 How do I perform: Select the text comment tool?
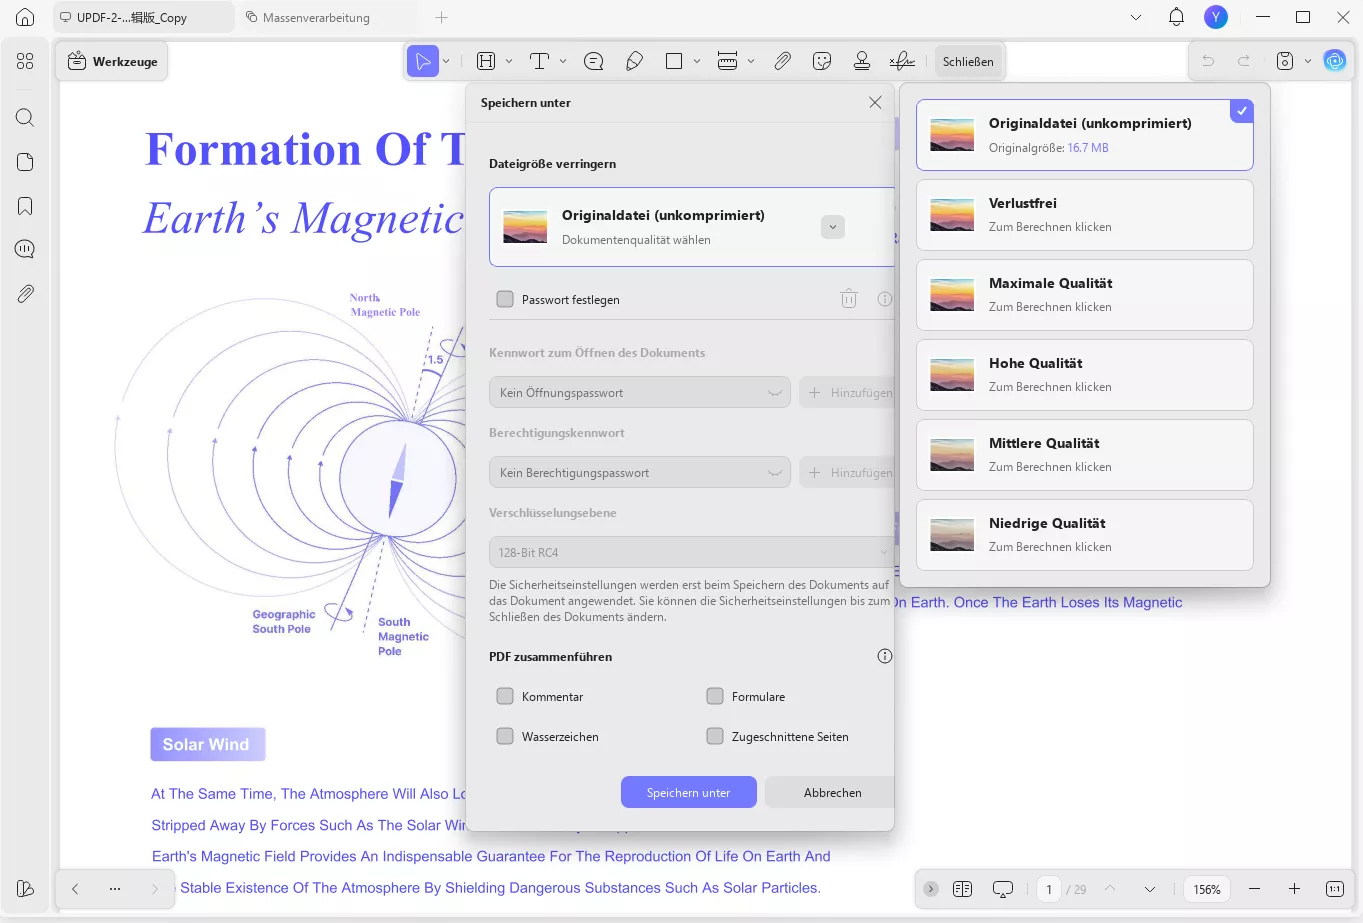[x=539, y=61]
